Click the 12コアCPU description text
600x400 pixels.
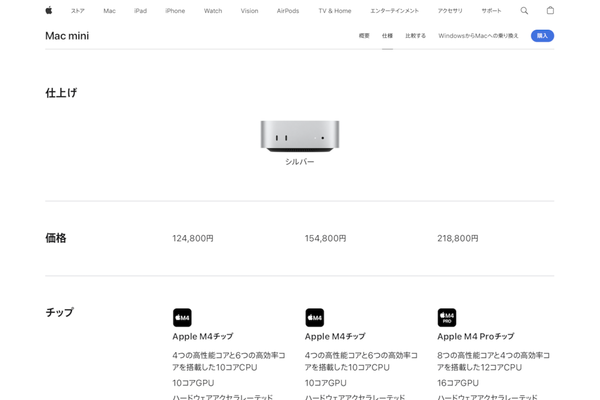[x=494, y=361]
